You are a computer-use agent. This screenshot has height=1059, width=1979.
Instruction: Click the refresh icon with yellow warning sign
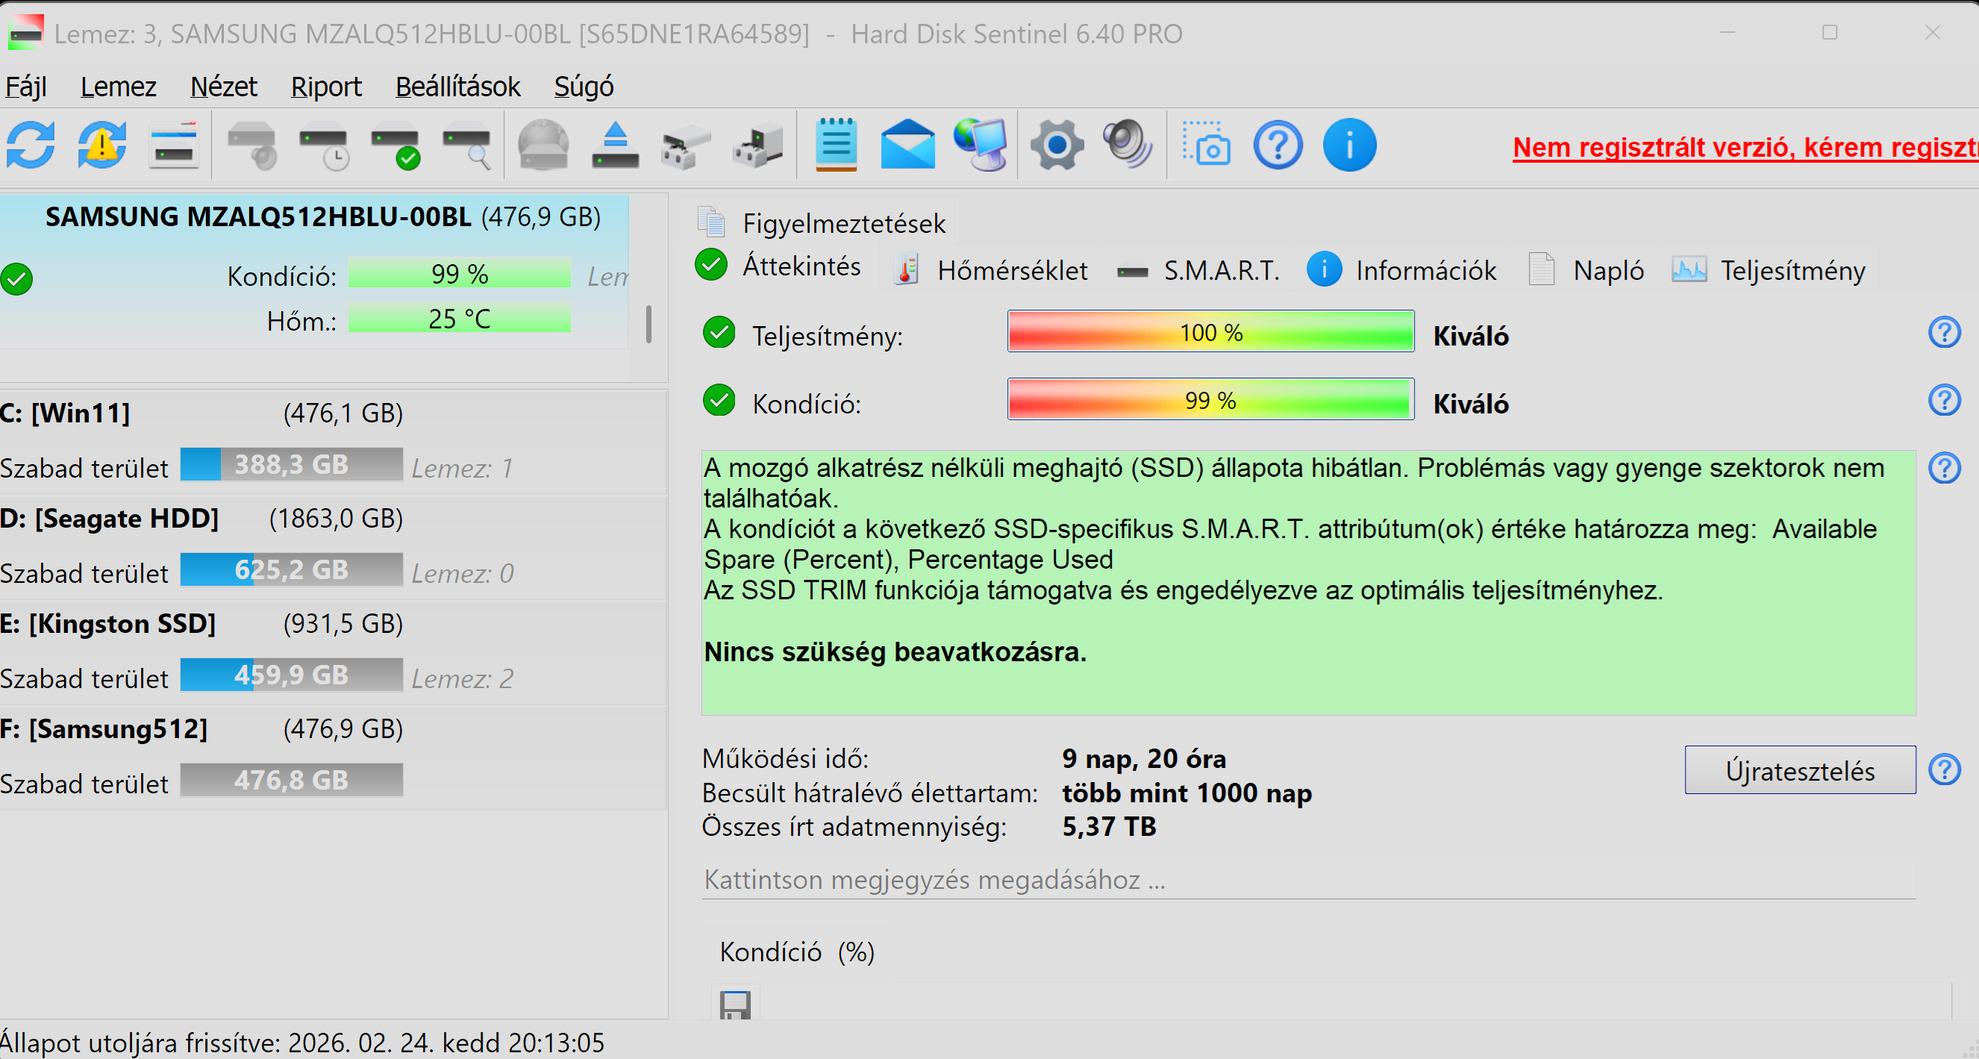click(x=102, y=146)
